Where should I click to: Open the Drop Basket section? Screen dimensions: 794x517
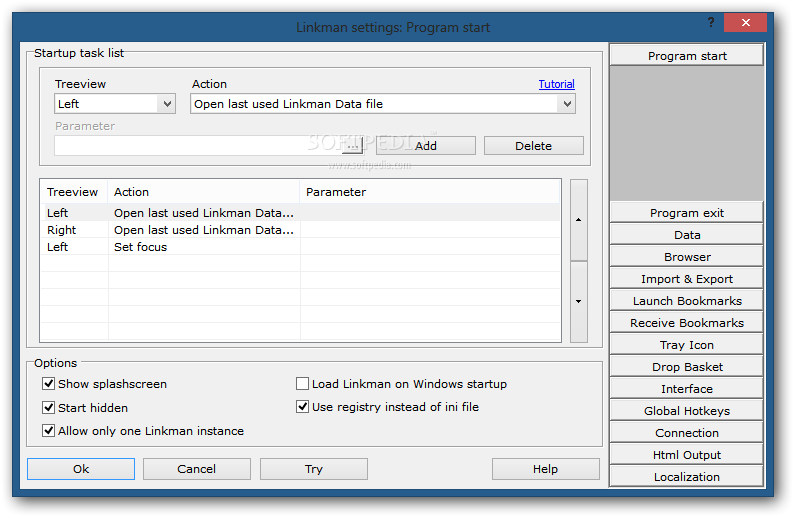687,367
